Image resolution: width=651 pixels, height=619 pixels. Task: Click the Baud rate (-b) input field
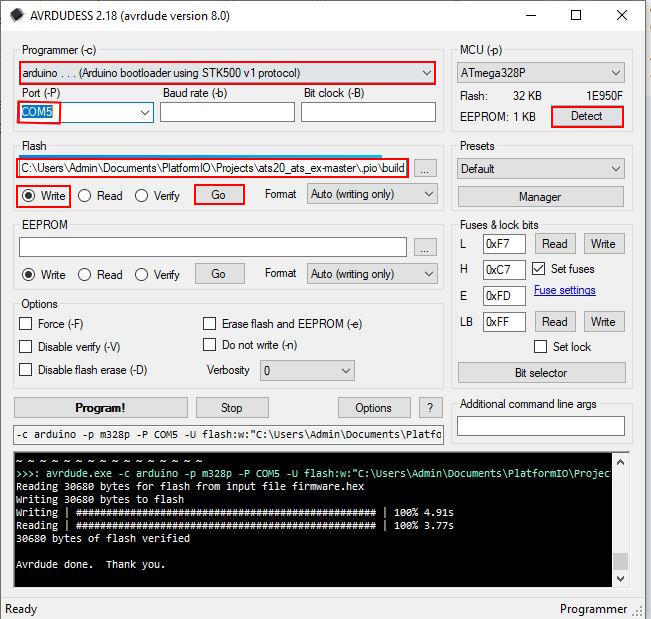click(227, 112)
